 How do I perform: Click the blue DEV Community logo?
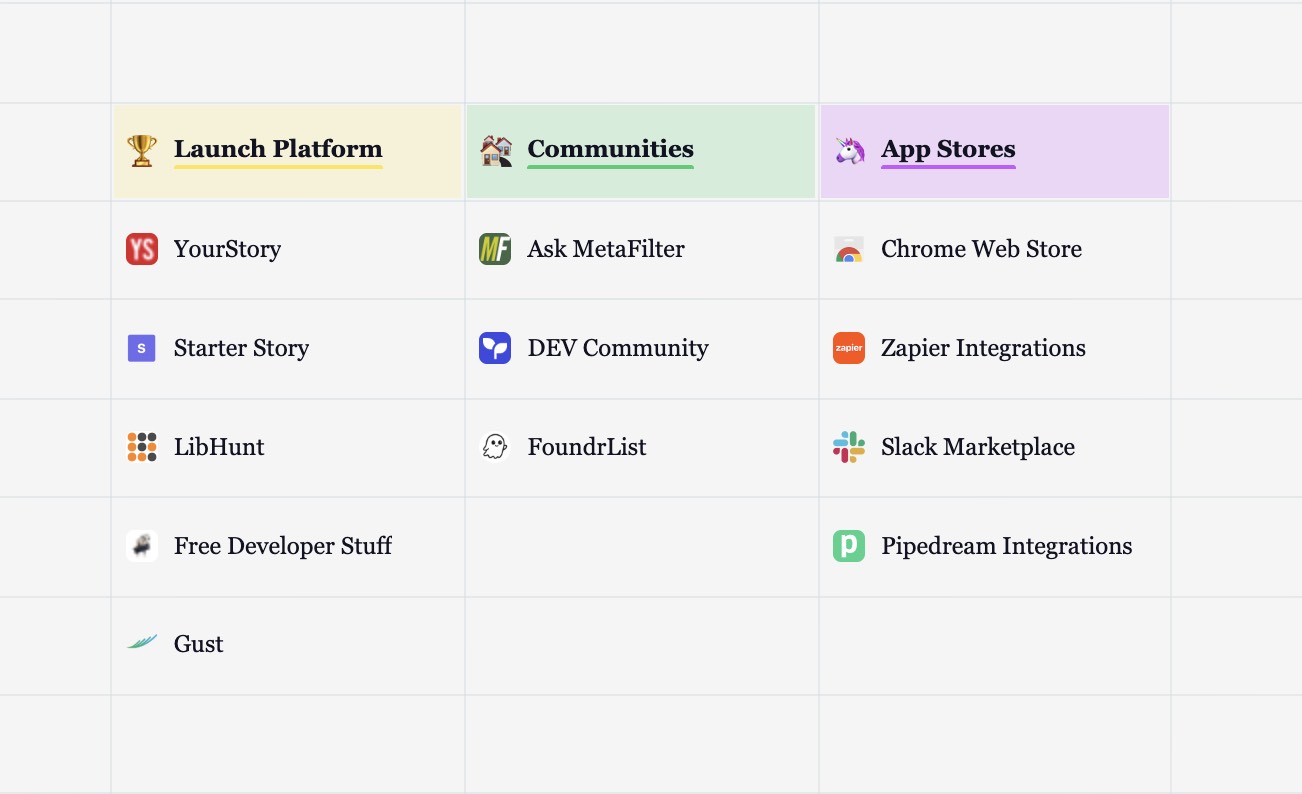[495, 348]
